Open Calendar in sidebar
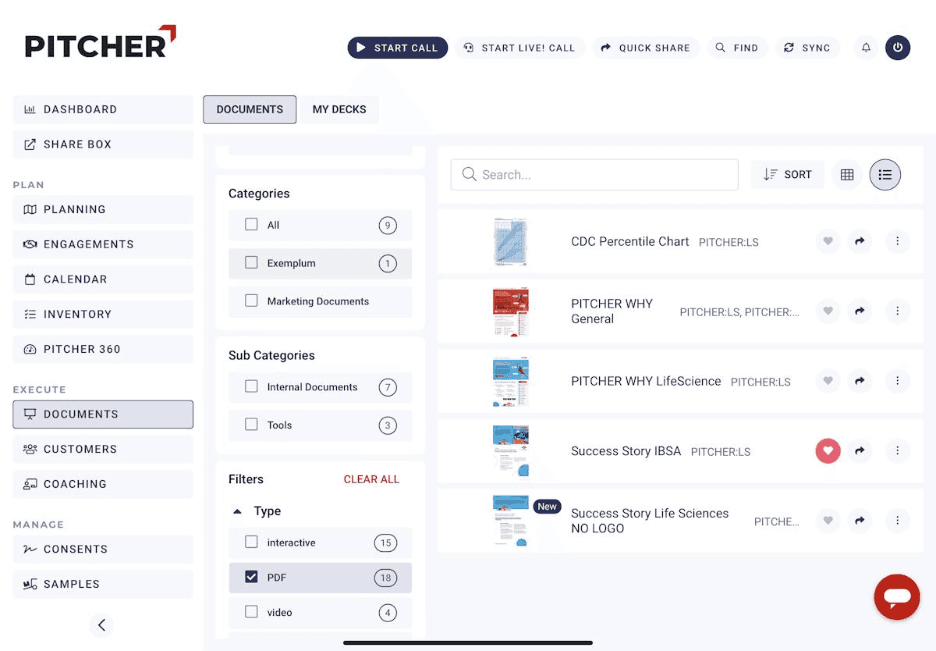Image resolution: width=936 pixels, height=651 pixels. pyautogui.click(x=103, y=279)
